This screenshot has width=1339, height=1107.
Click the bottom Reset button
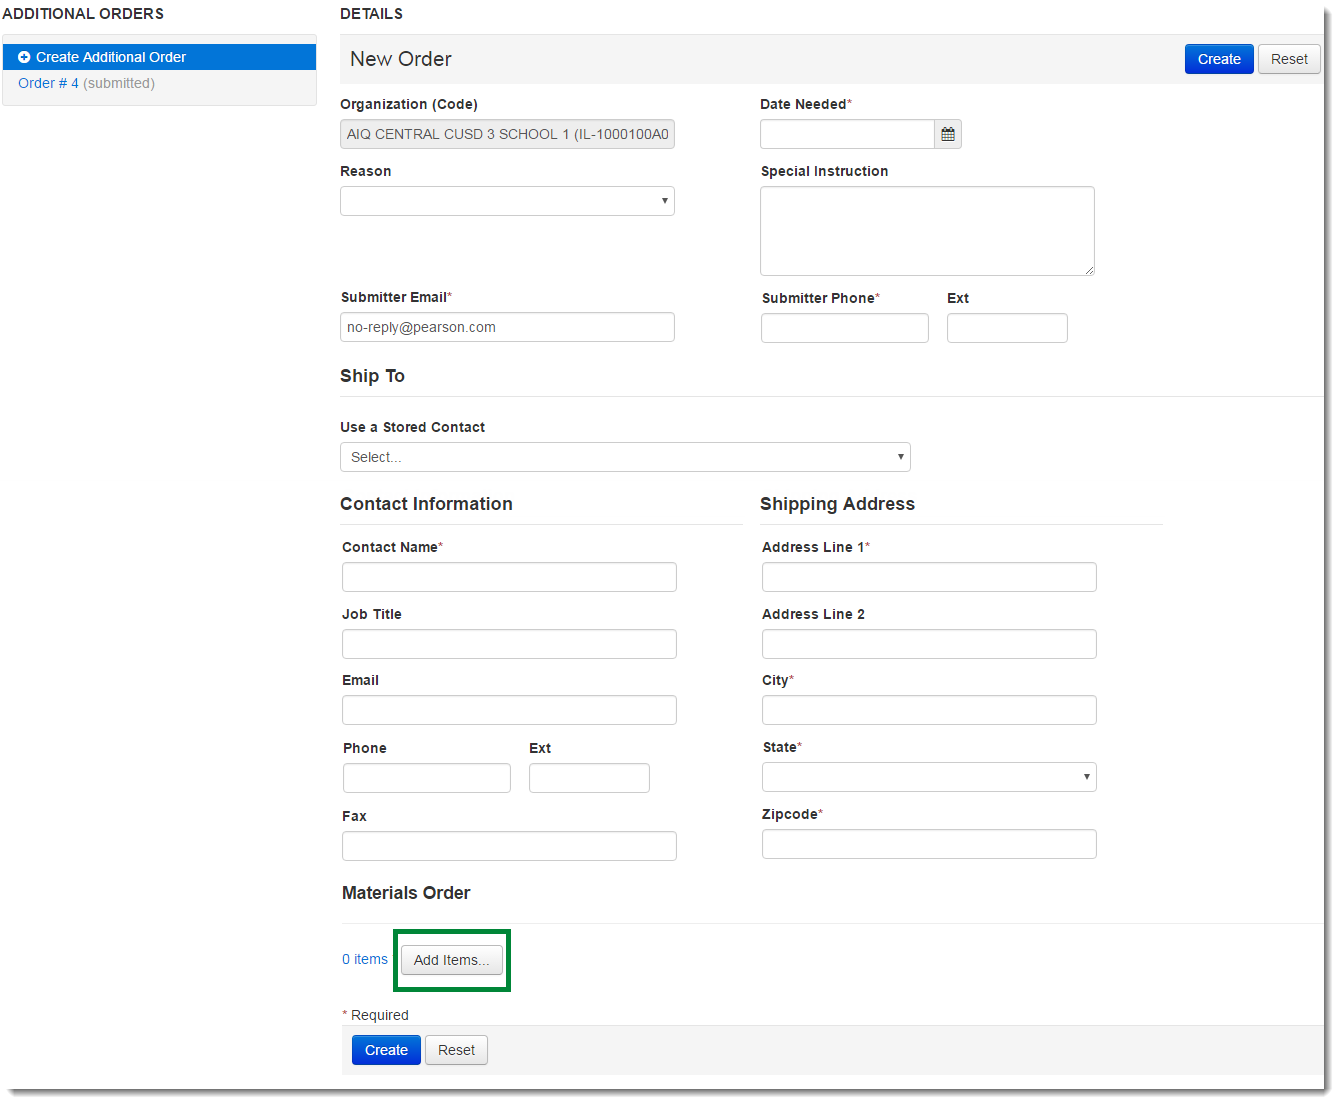(456, 1050)
